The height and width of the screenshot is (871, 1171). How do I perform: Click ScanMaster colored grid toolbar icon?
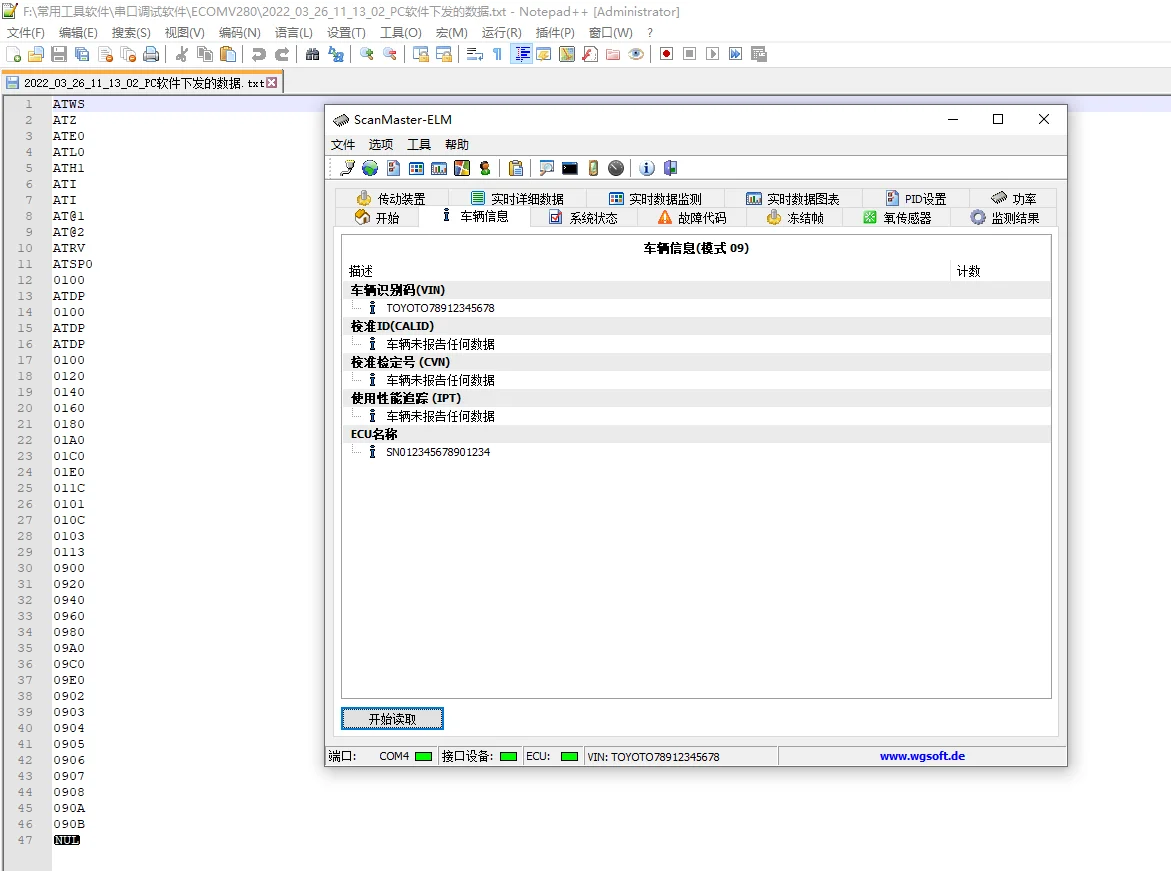pos(417,168)
